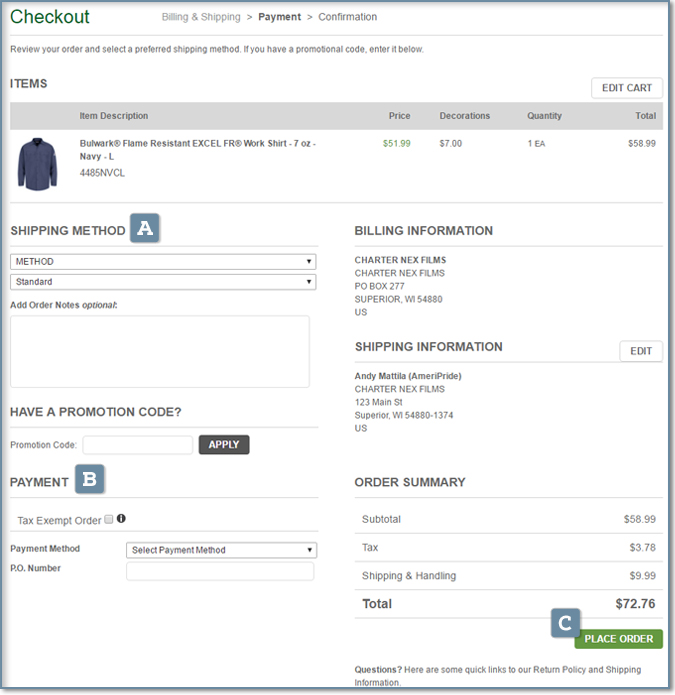Go to Billing & Shipping step
Viewport: 675px width, 695px height.
[201, 17]
